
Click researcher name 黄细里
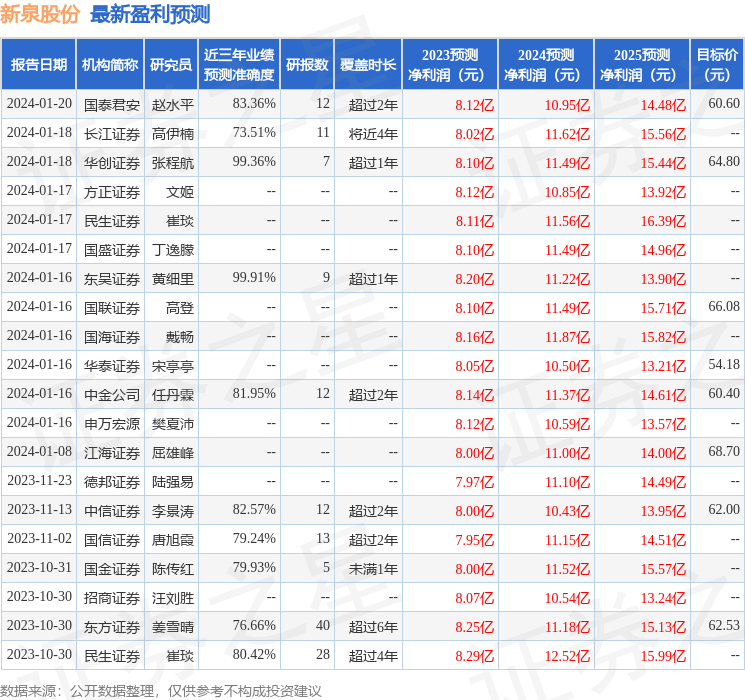coord(173,279)
